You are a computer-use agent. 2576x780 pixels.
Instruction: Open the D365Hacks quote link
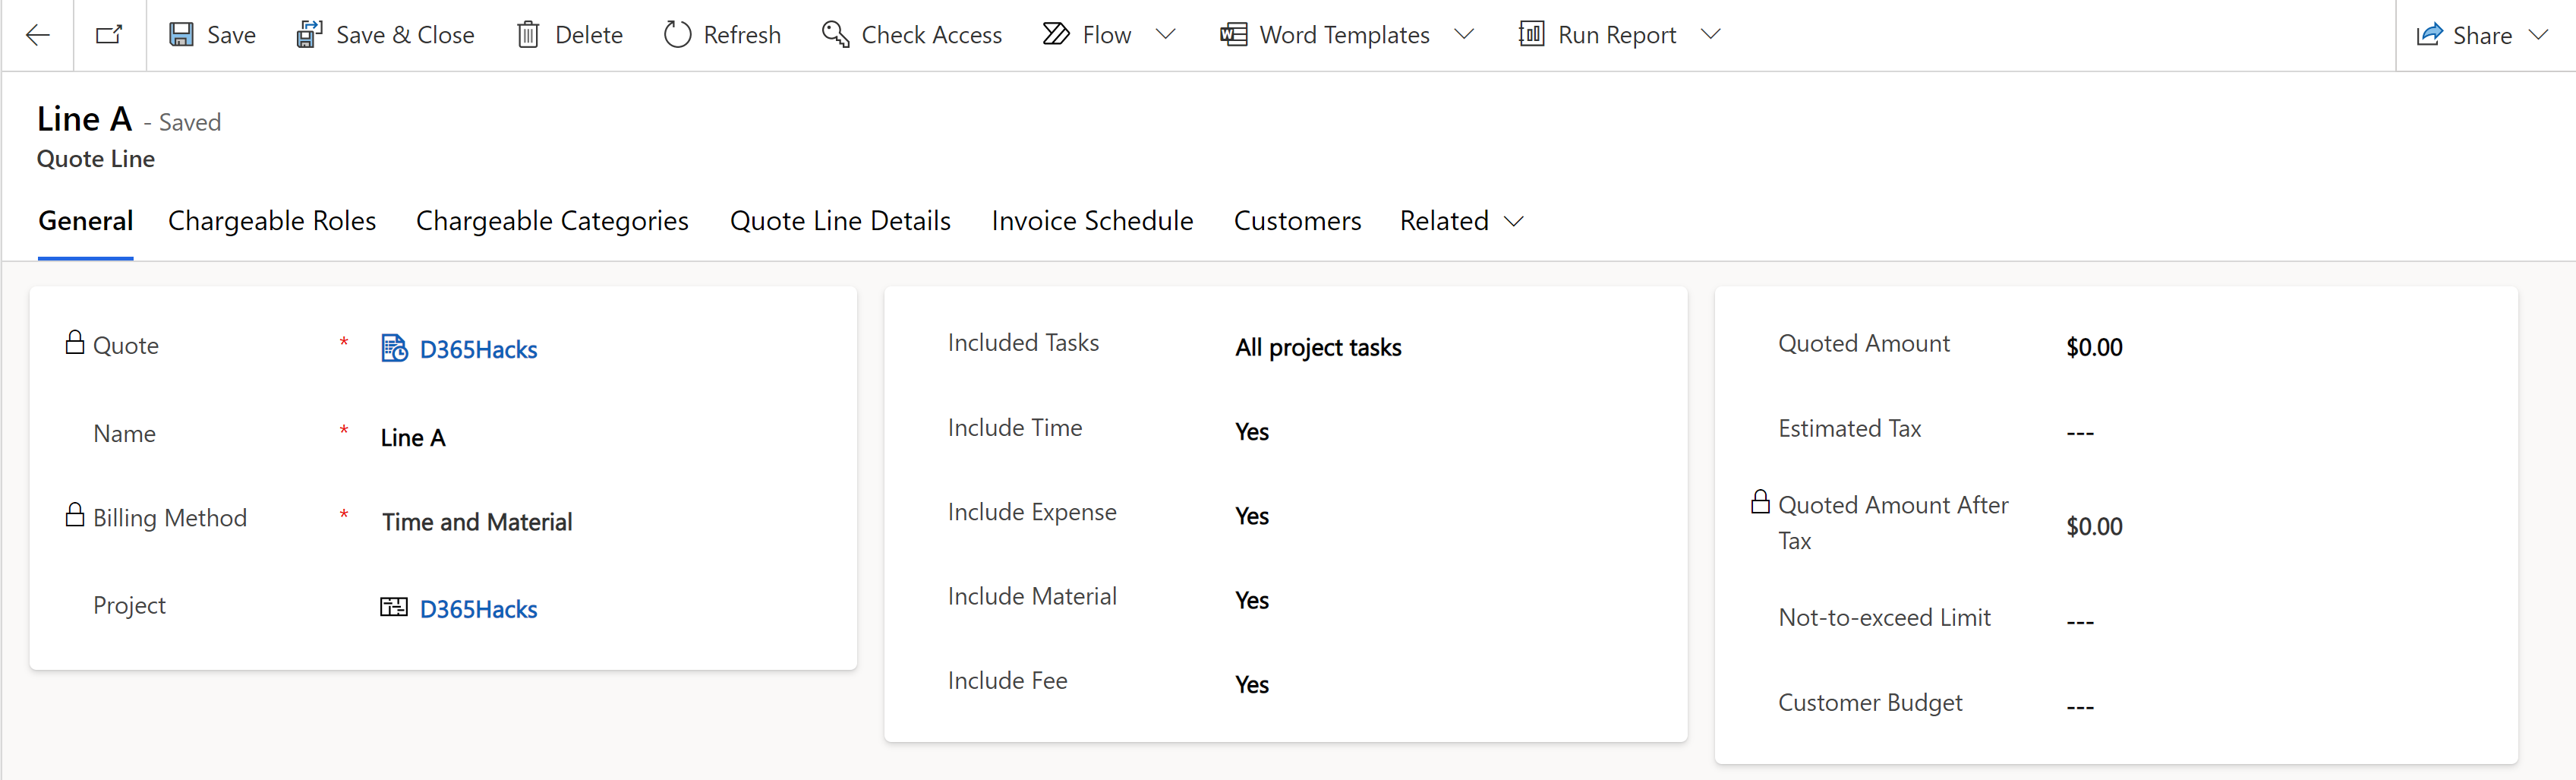pos(477,349)
